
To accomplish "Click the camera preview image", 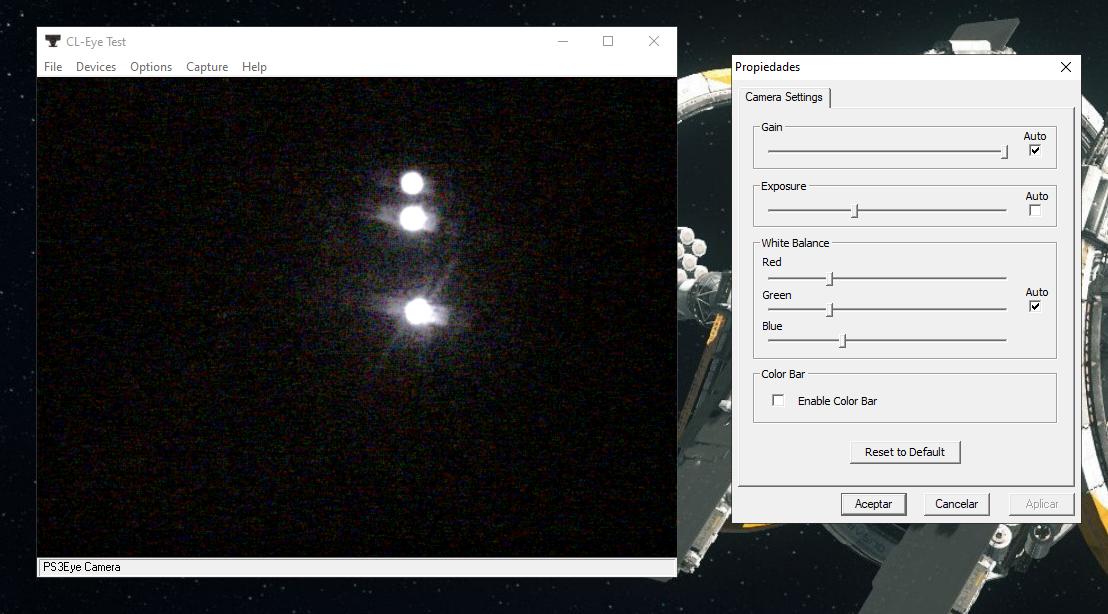I will tap(357, 317).
